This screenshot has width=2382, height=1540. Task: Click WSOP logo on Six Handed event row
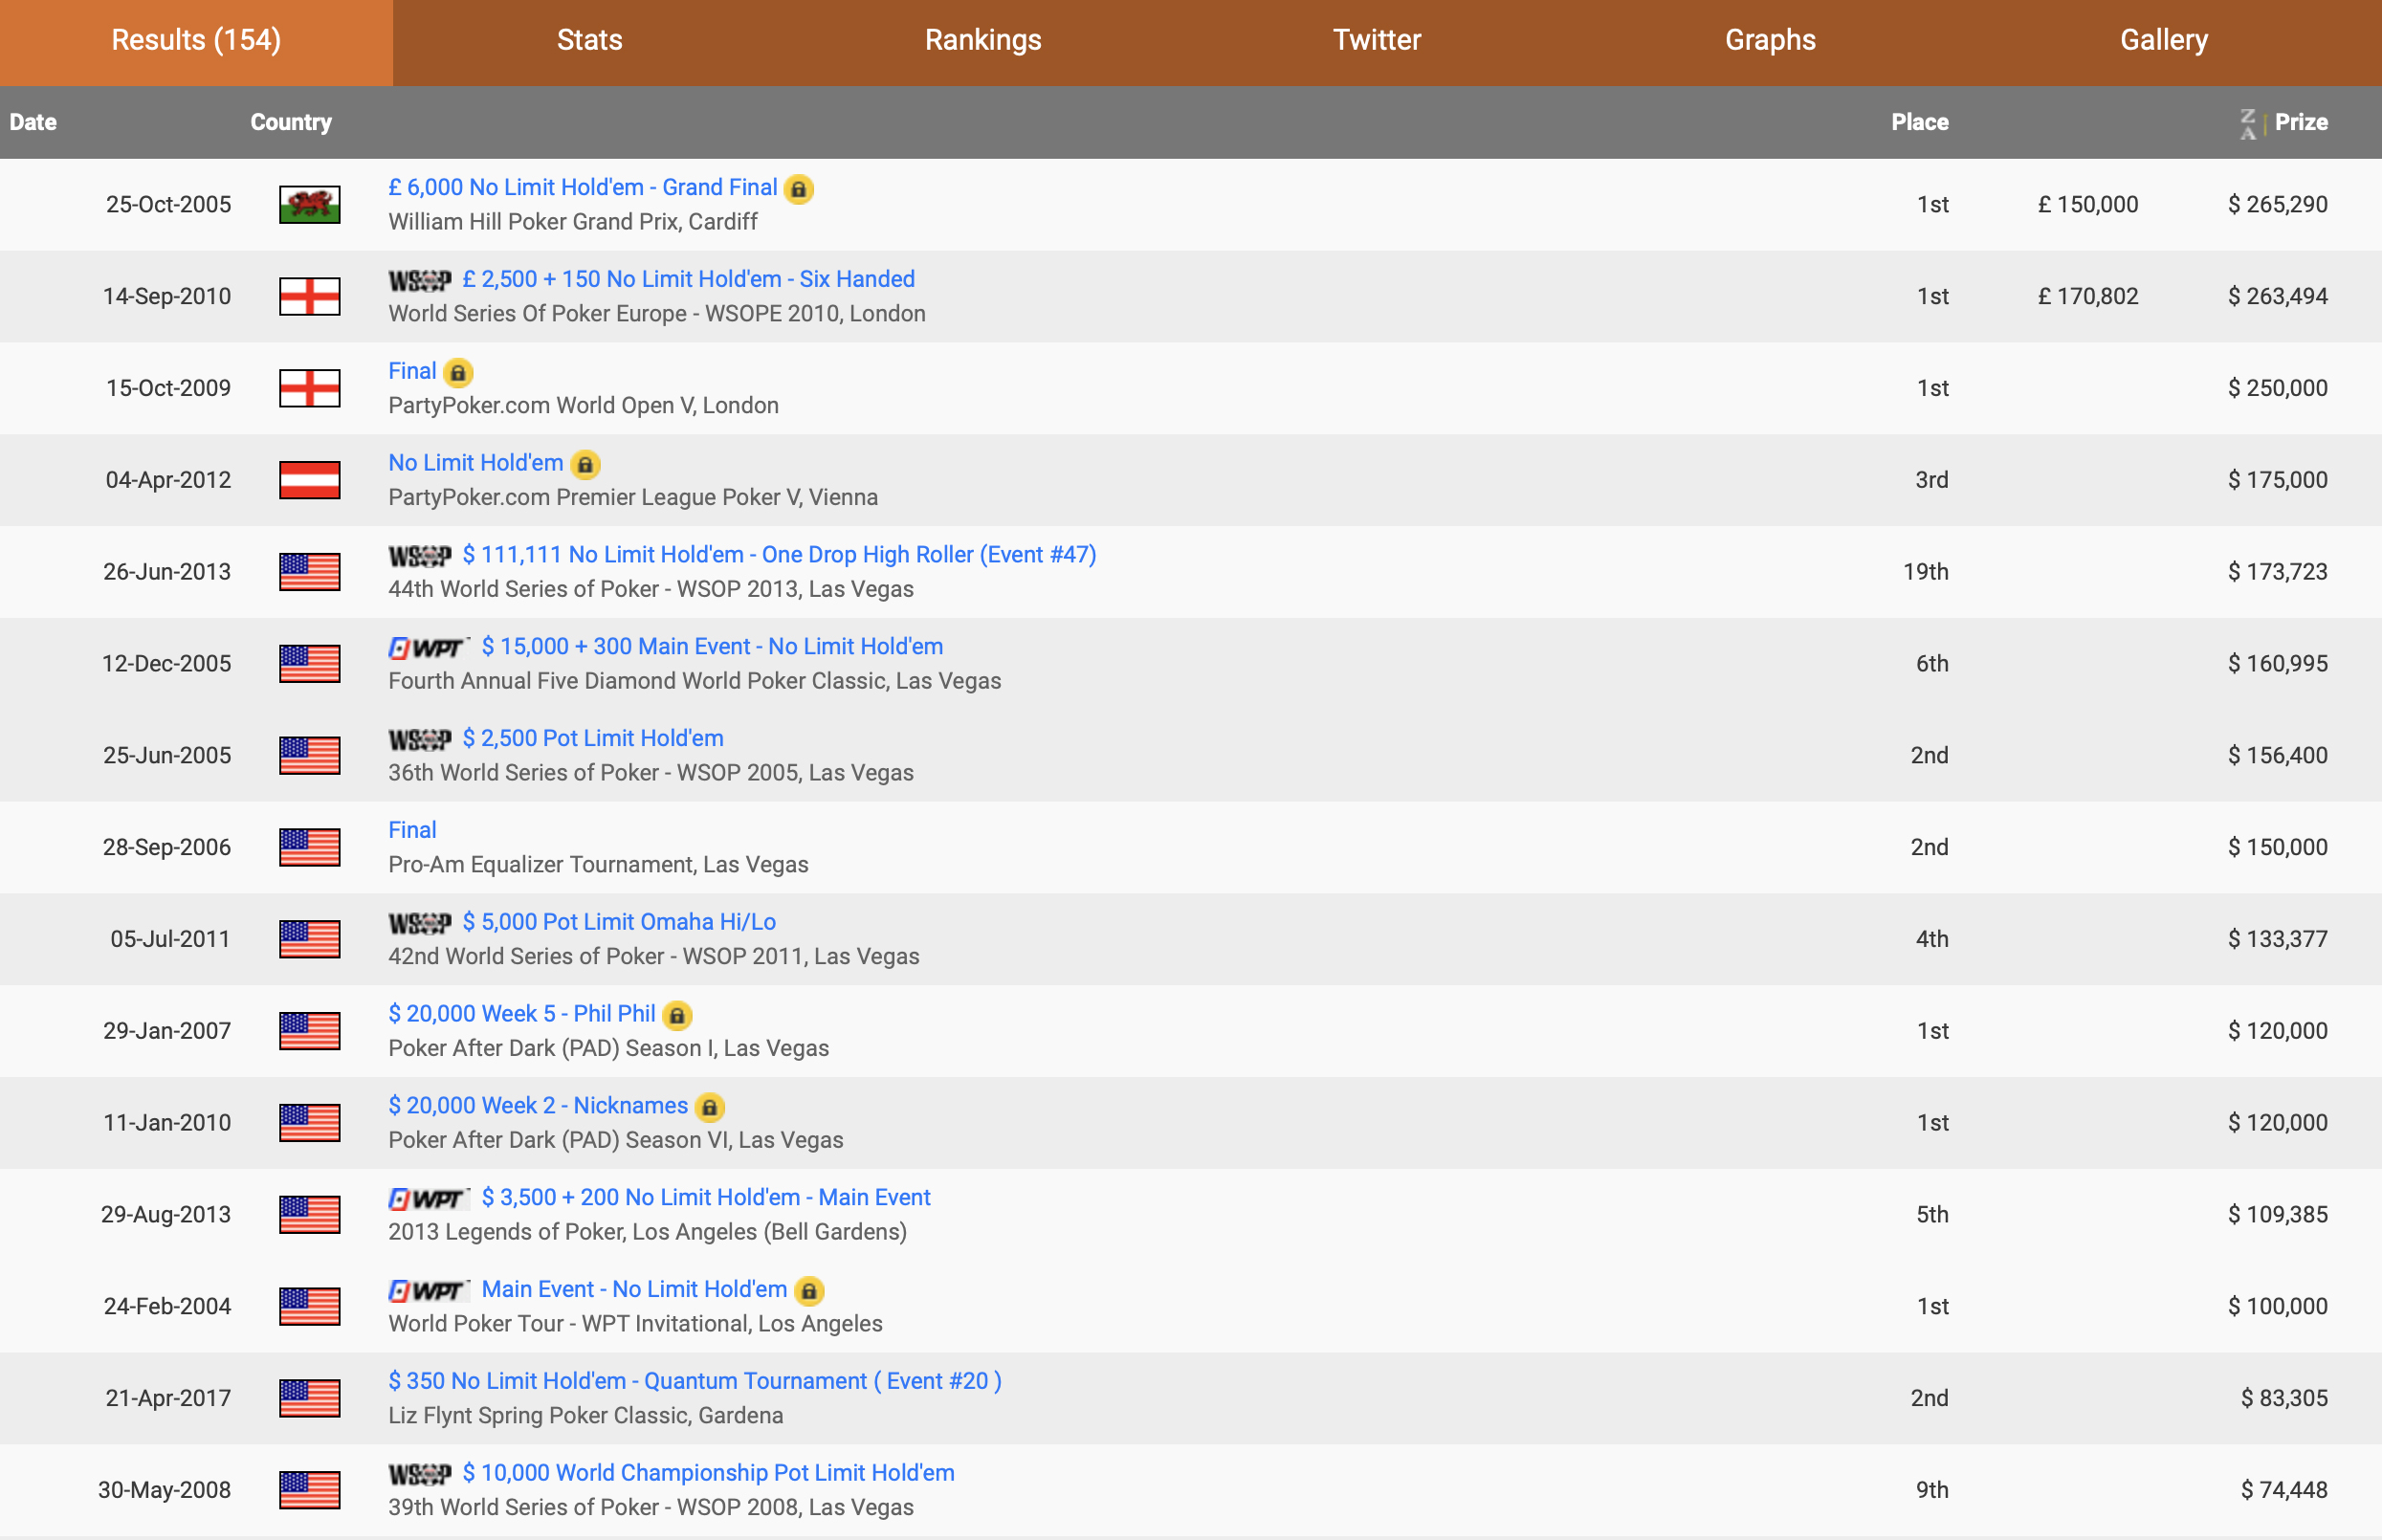420,281
